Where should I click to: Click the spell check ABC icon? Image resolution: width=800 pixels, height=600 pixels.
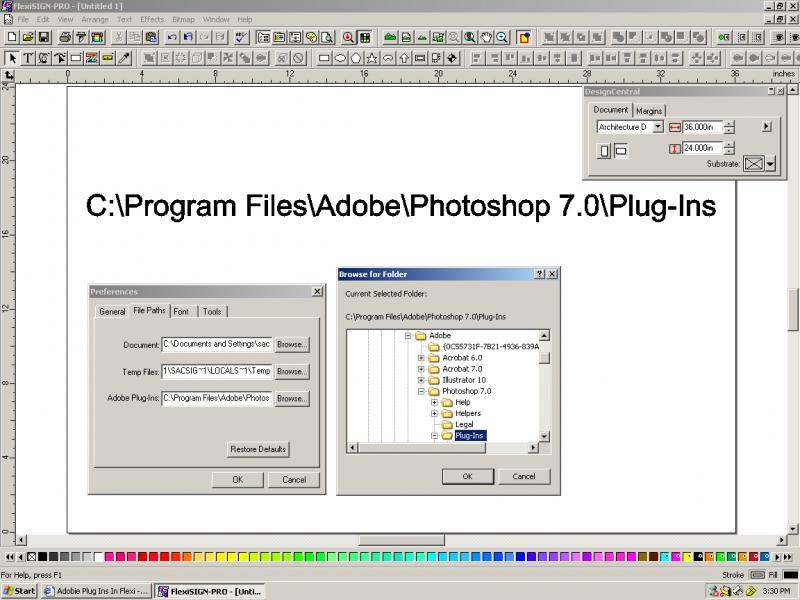coord(241,37)
